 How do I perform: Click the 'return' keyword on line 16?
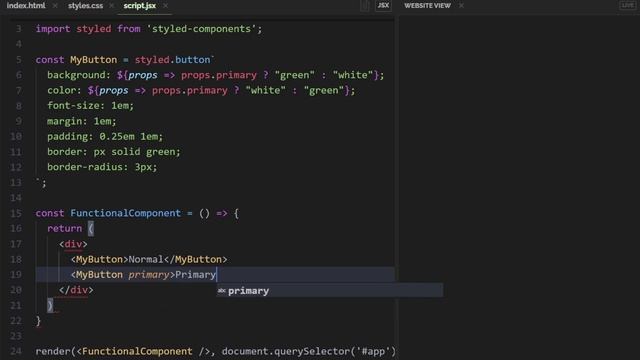(64, 229)
